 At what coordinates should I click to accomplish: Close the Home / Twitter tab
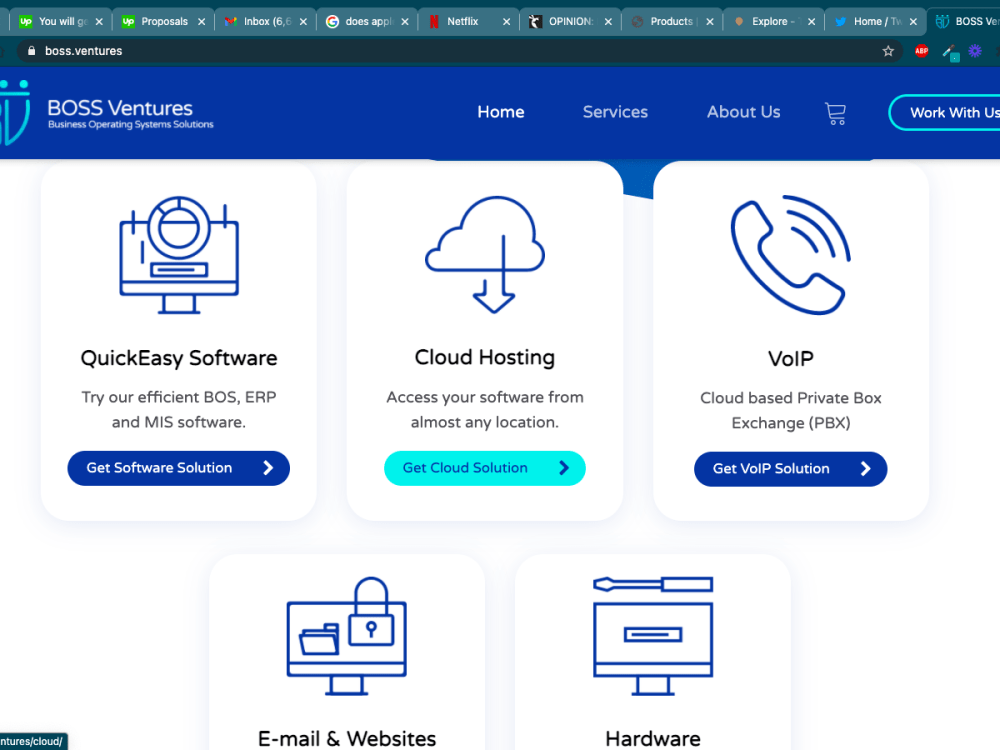pyautogui.click(x=913, y=22)
